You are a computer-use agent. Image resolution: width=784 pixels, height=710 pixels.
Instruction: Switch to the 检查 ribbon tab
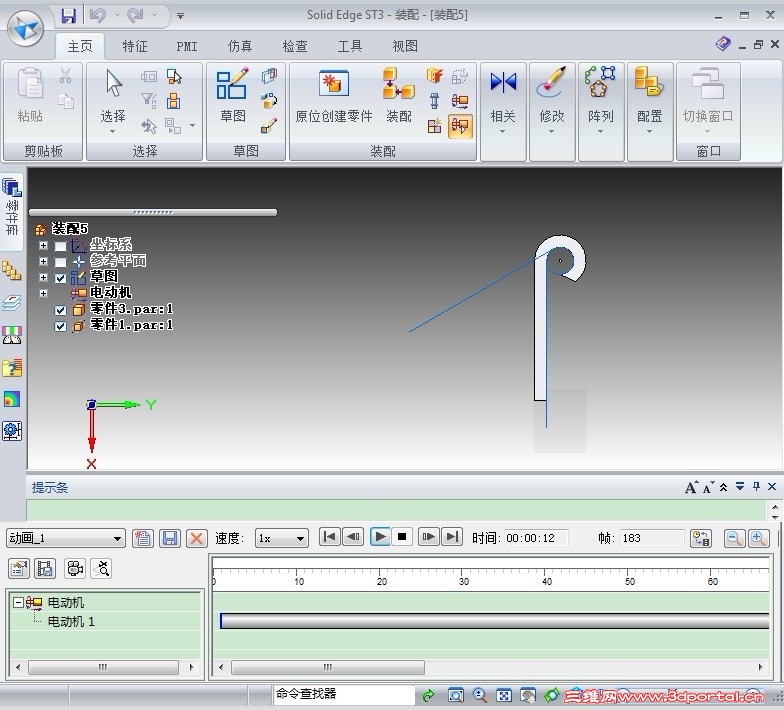[x=295, y=46]
